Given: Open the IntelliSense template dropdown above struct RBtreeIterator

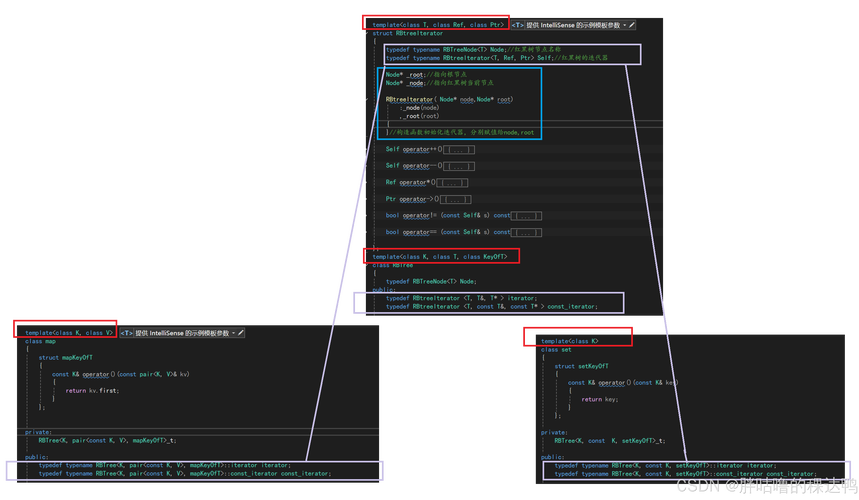Looking at the screenshot, I should [x=624, y=25].
